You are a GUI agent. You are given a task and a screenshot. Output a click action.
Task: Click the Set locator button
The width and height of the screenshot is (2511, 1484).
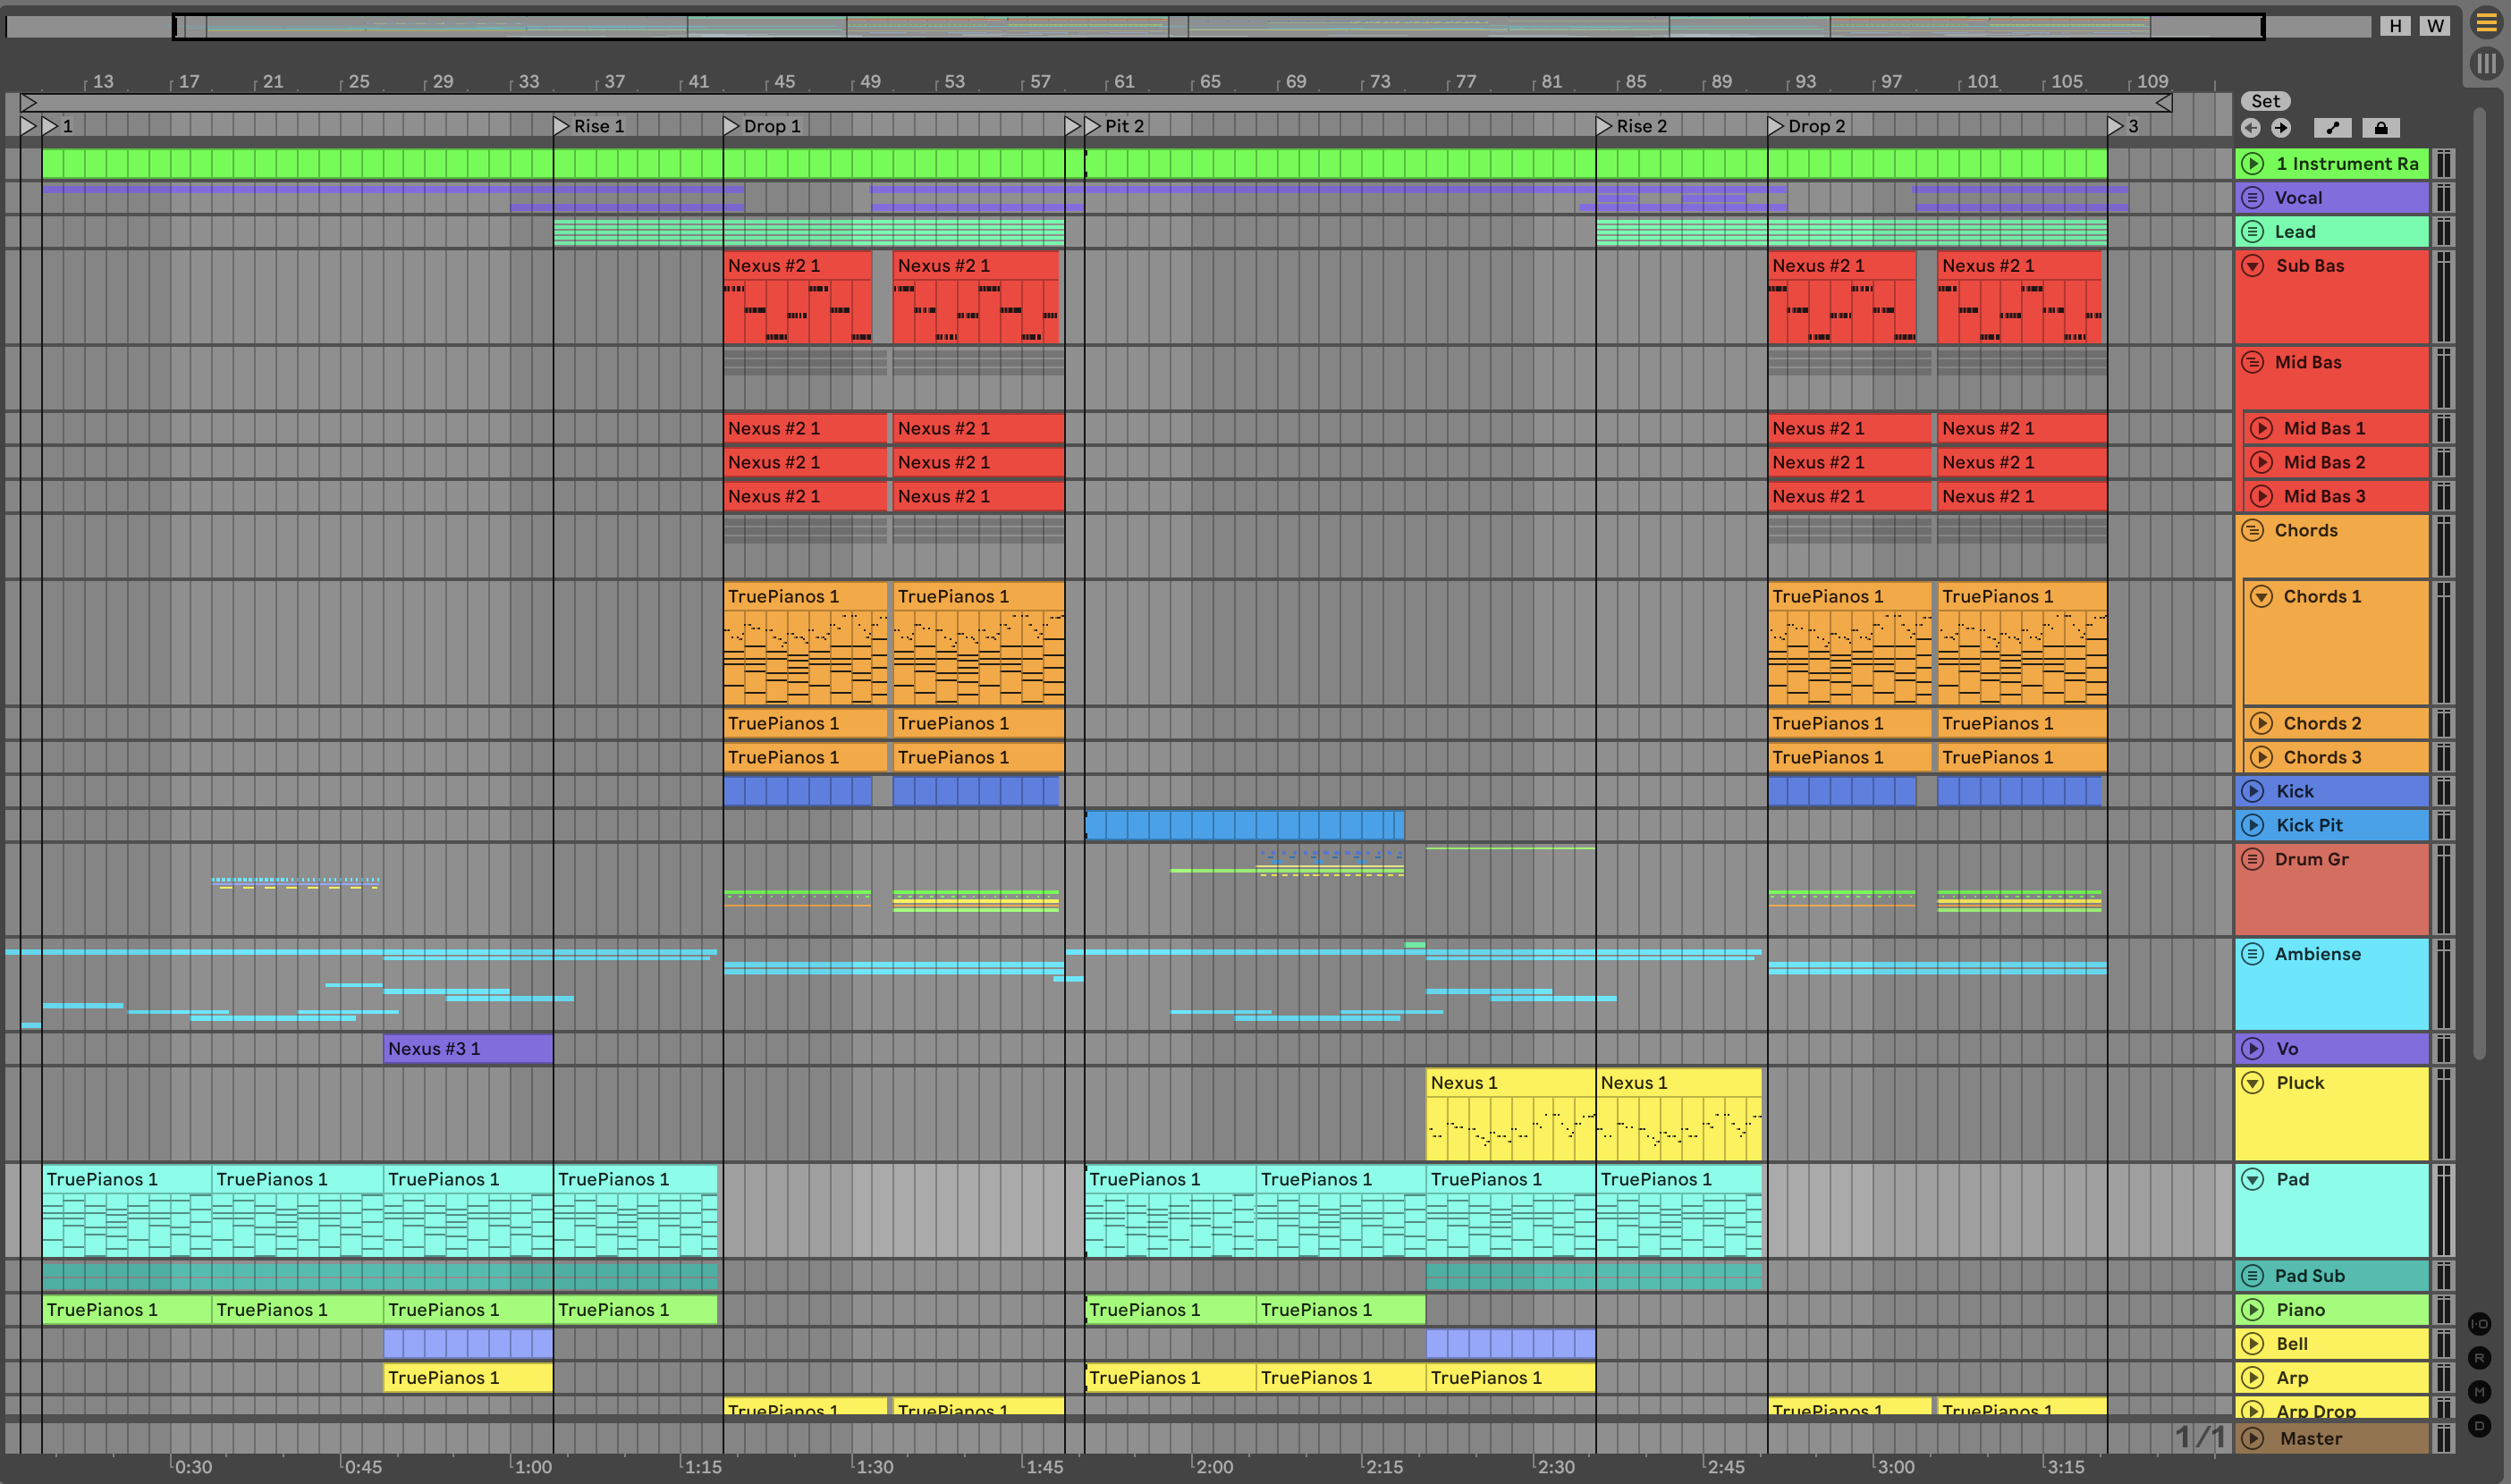click(2265, 101)
